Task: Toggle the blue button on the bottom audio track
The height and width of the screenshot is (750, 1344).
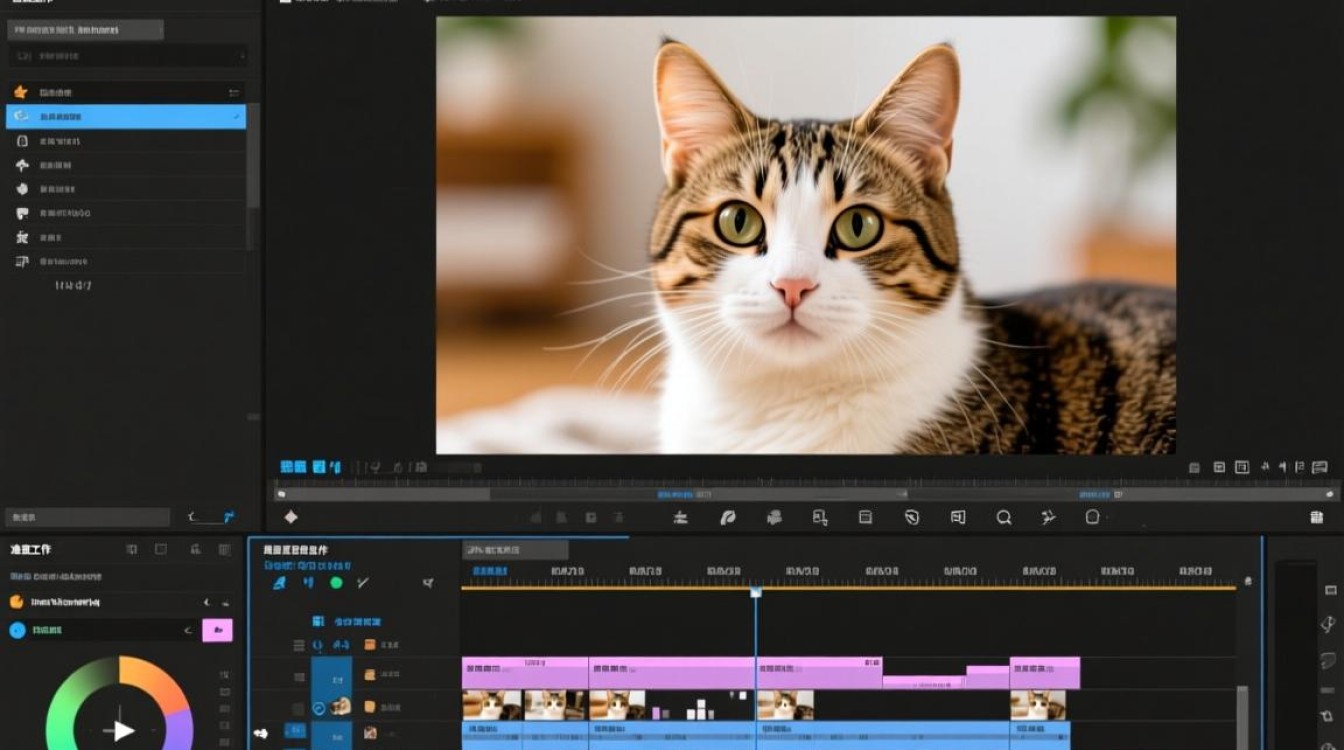Action: coord(295,731)
